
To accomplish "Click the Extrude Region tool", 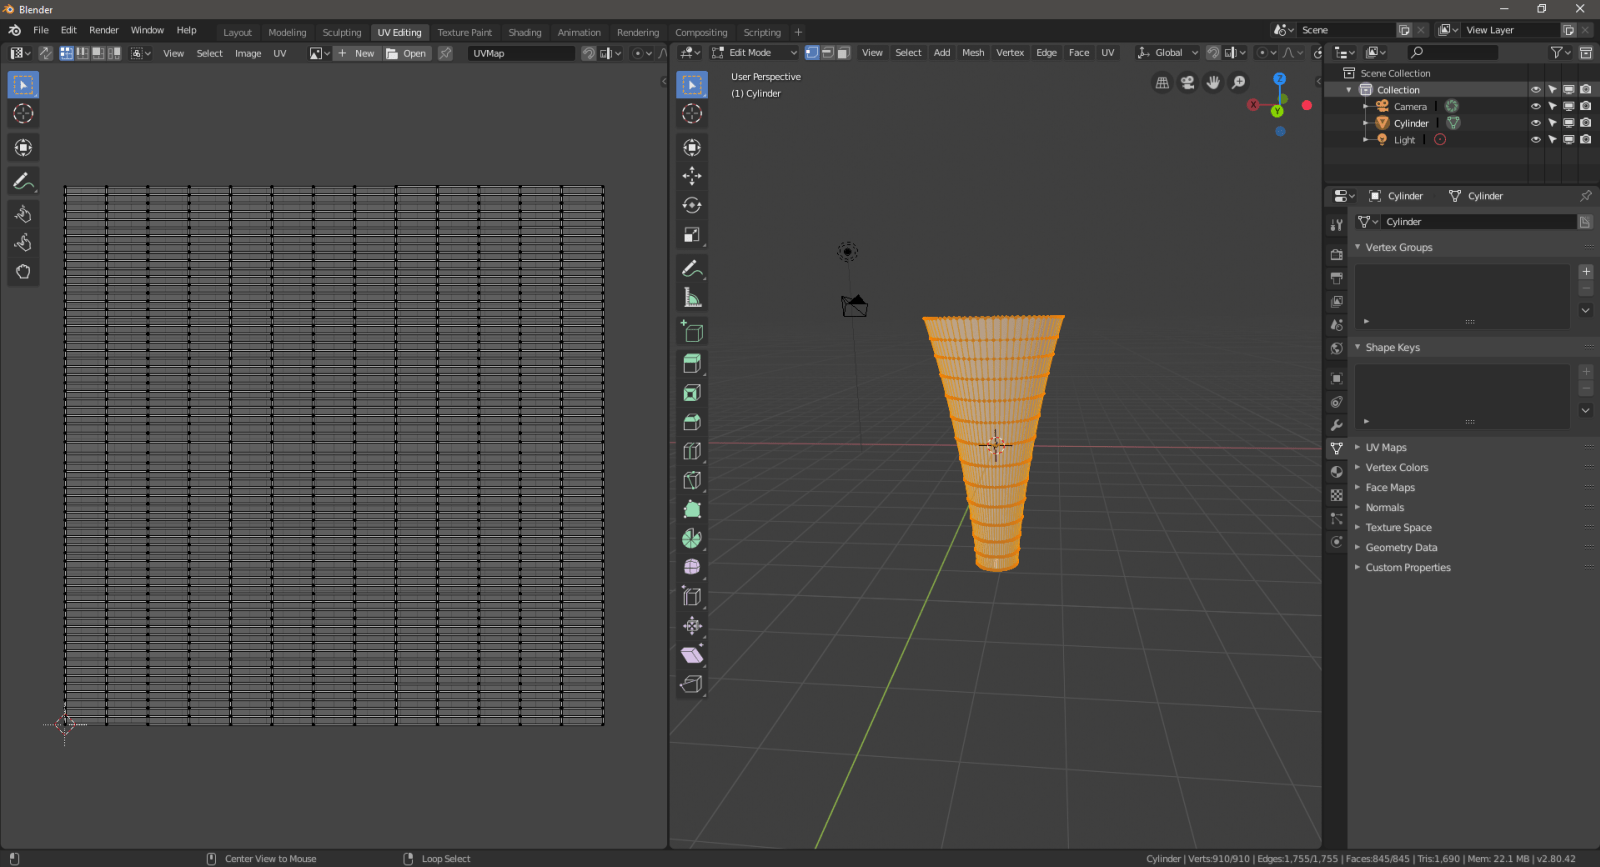I will [x=691, y=364].
